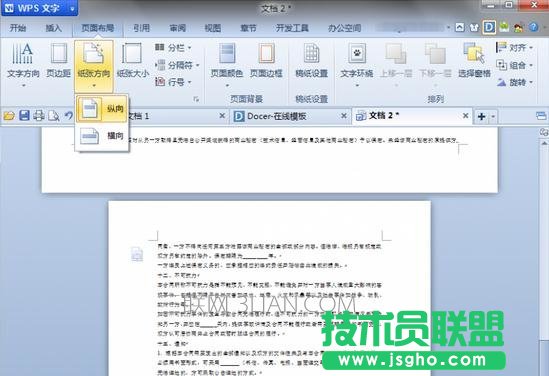Select Portrait (纵向) orientation option

coord(102,109)
